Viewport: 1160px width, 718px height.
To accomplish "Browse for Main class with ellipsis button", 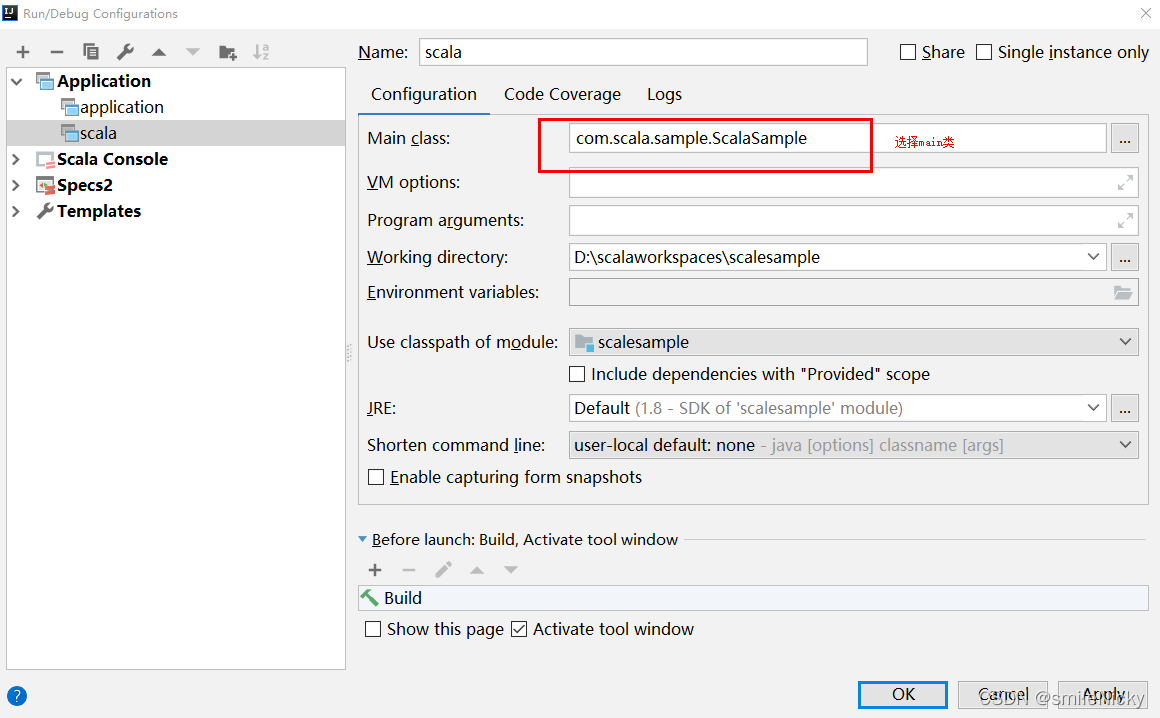I will pyautogui.click(x=1125, y=139).
